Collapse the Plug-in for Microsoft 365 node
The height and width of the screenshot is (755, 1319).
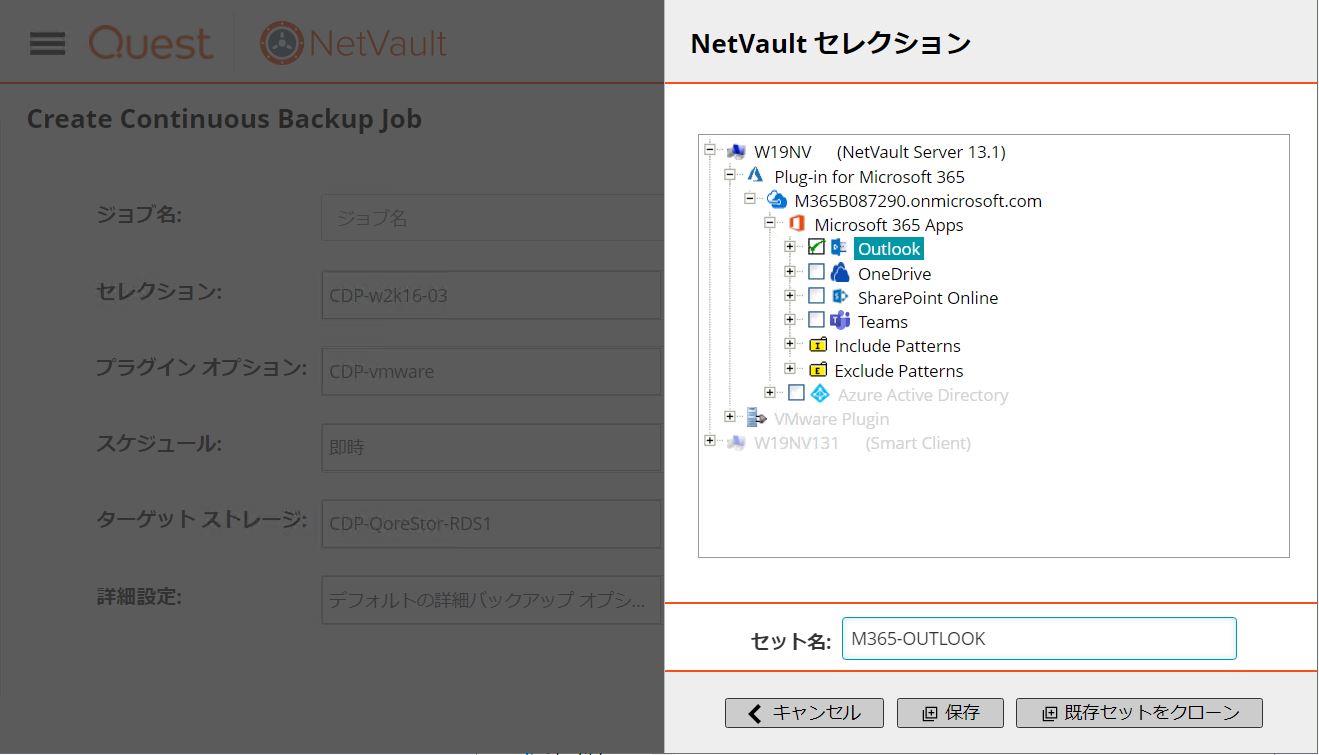(730, 174)
